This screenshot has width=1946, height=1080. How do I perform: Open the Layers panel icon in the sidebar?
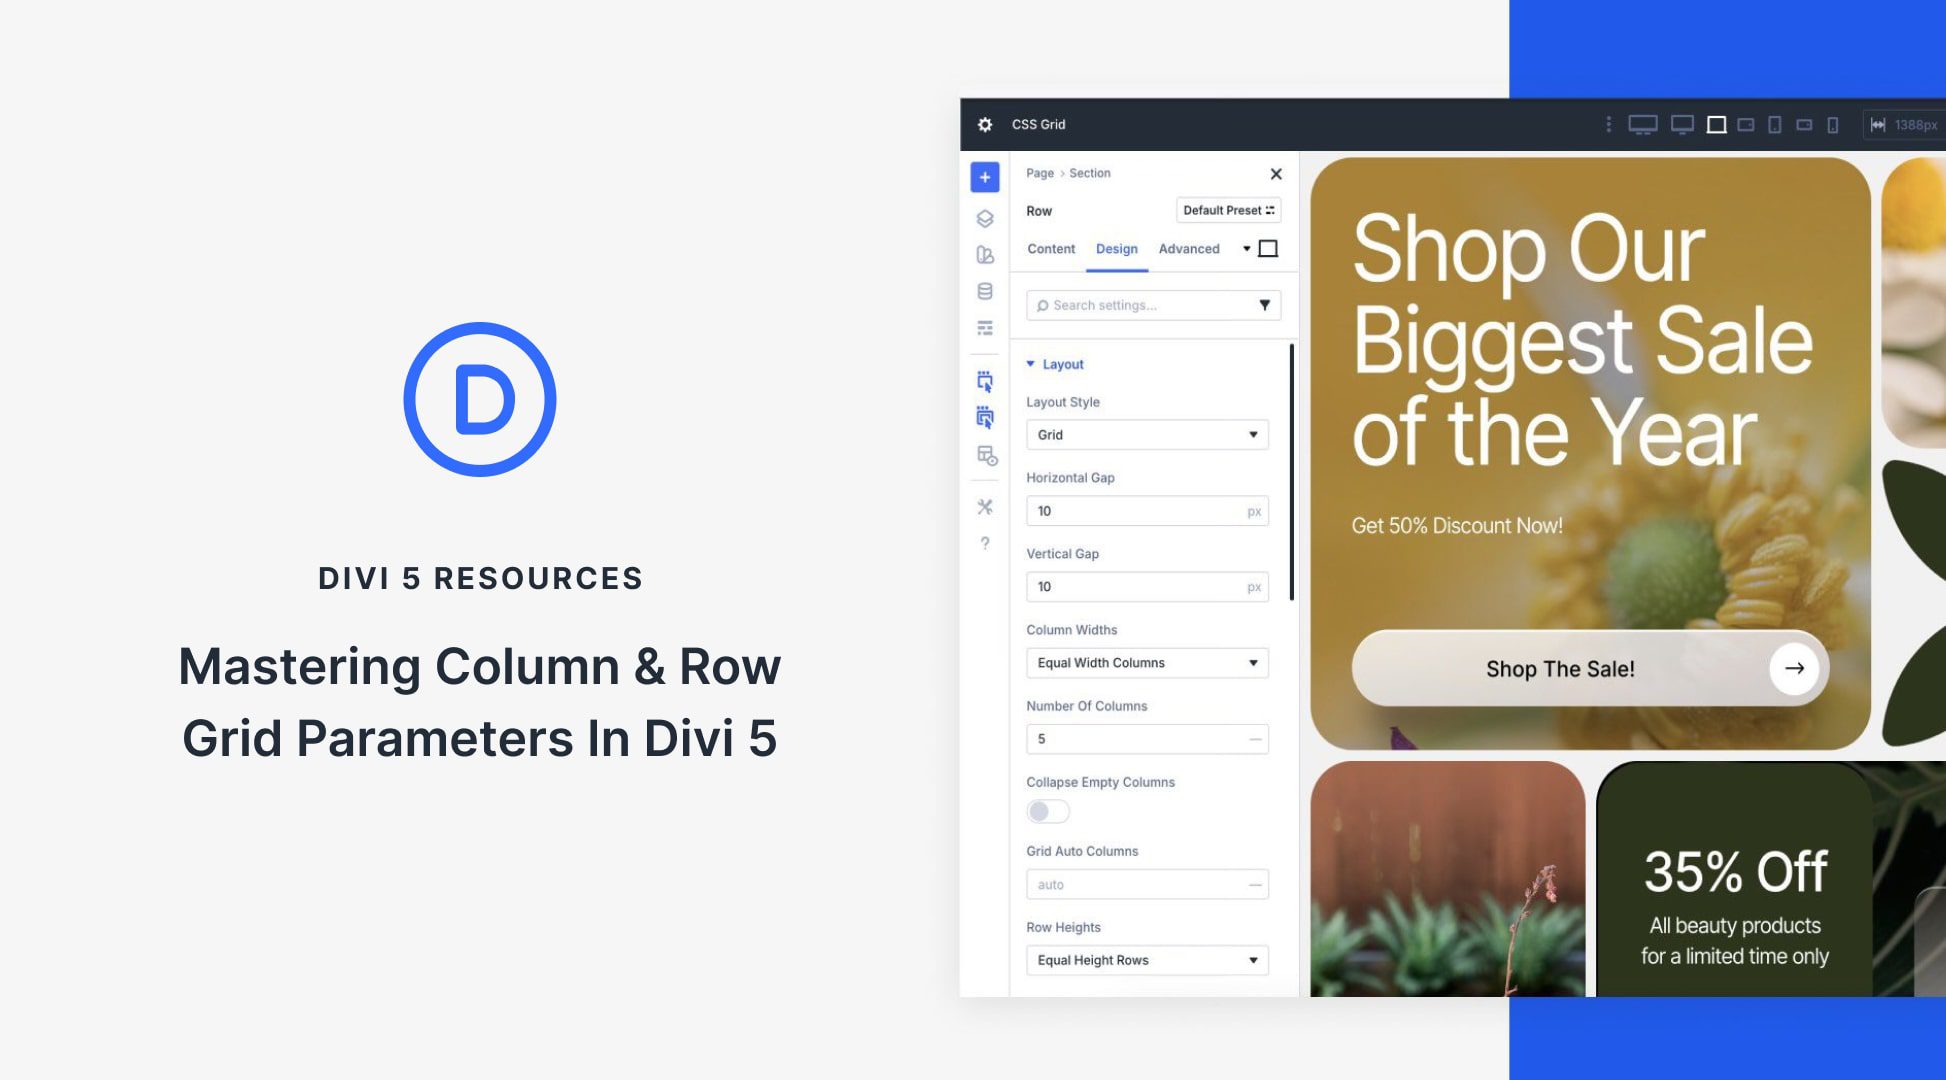(x=985, y=216)
